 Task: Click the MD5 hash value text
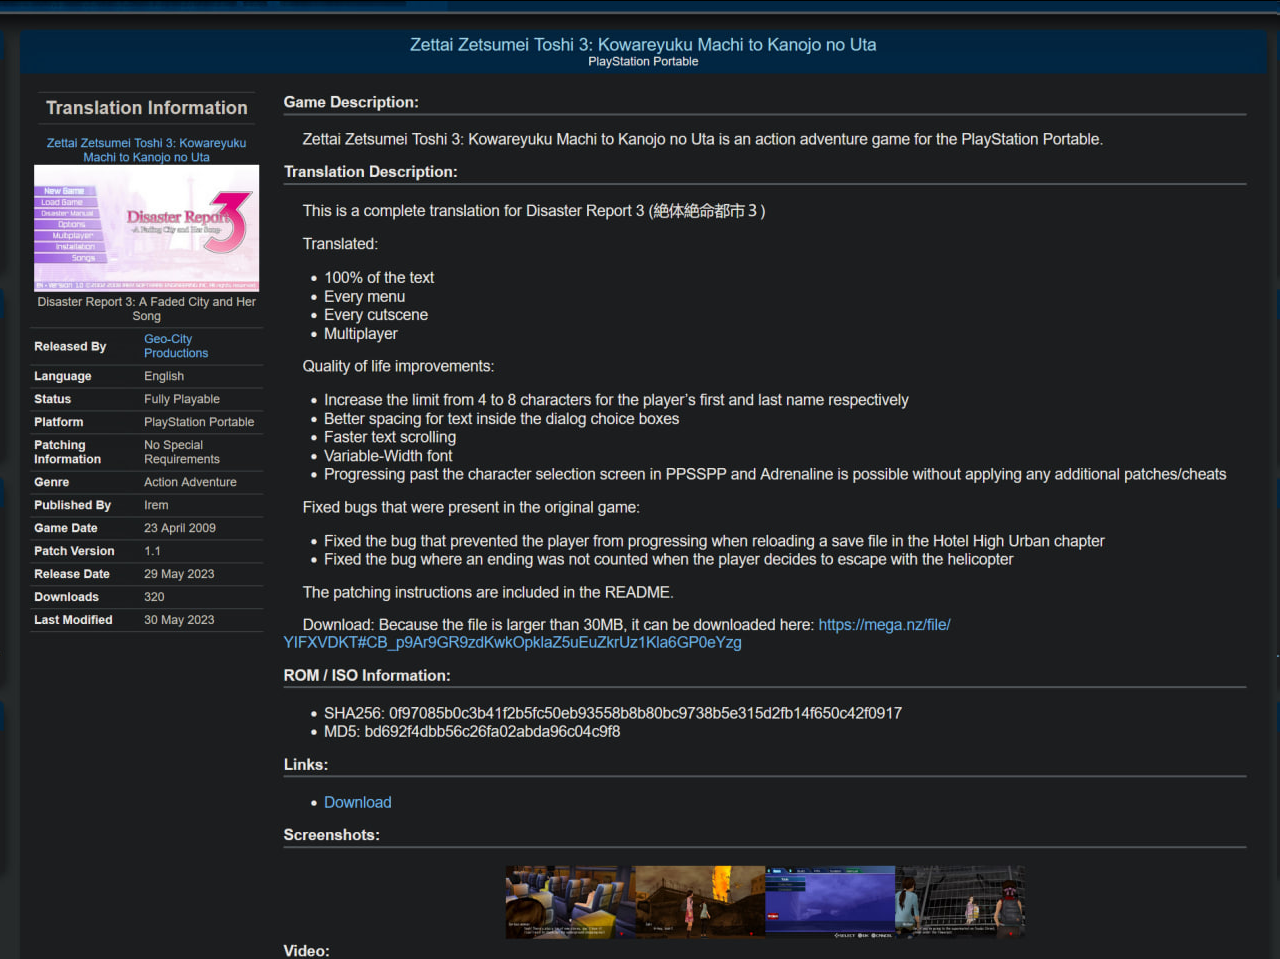[x=492, y=731]
